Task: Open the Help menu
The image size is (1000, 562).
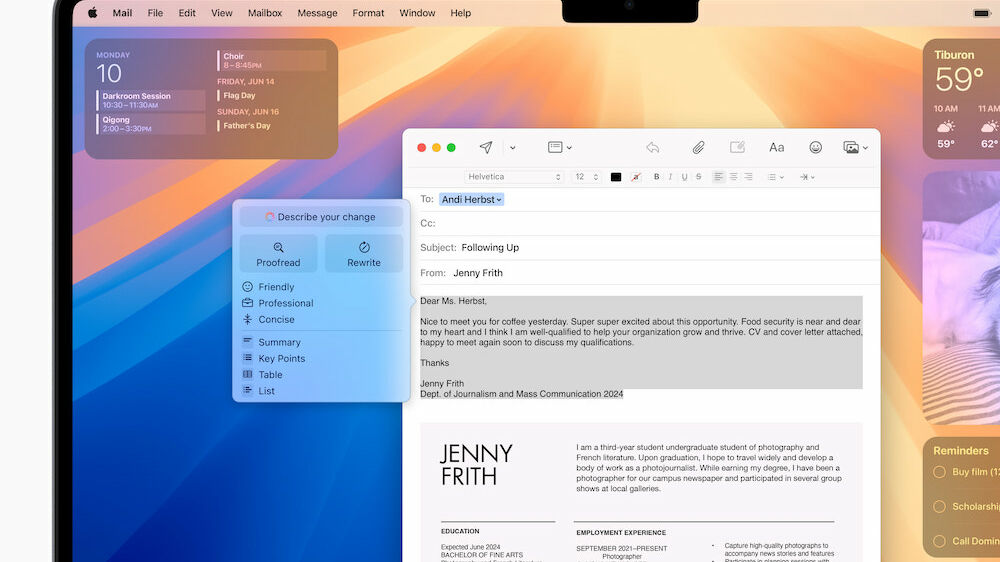Action: [x=460, y=13]
